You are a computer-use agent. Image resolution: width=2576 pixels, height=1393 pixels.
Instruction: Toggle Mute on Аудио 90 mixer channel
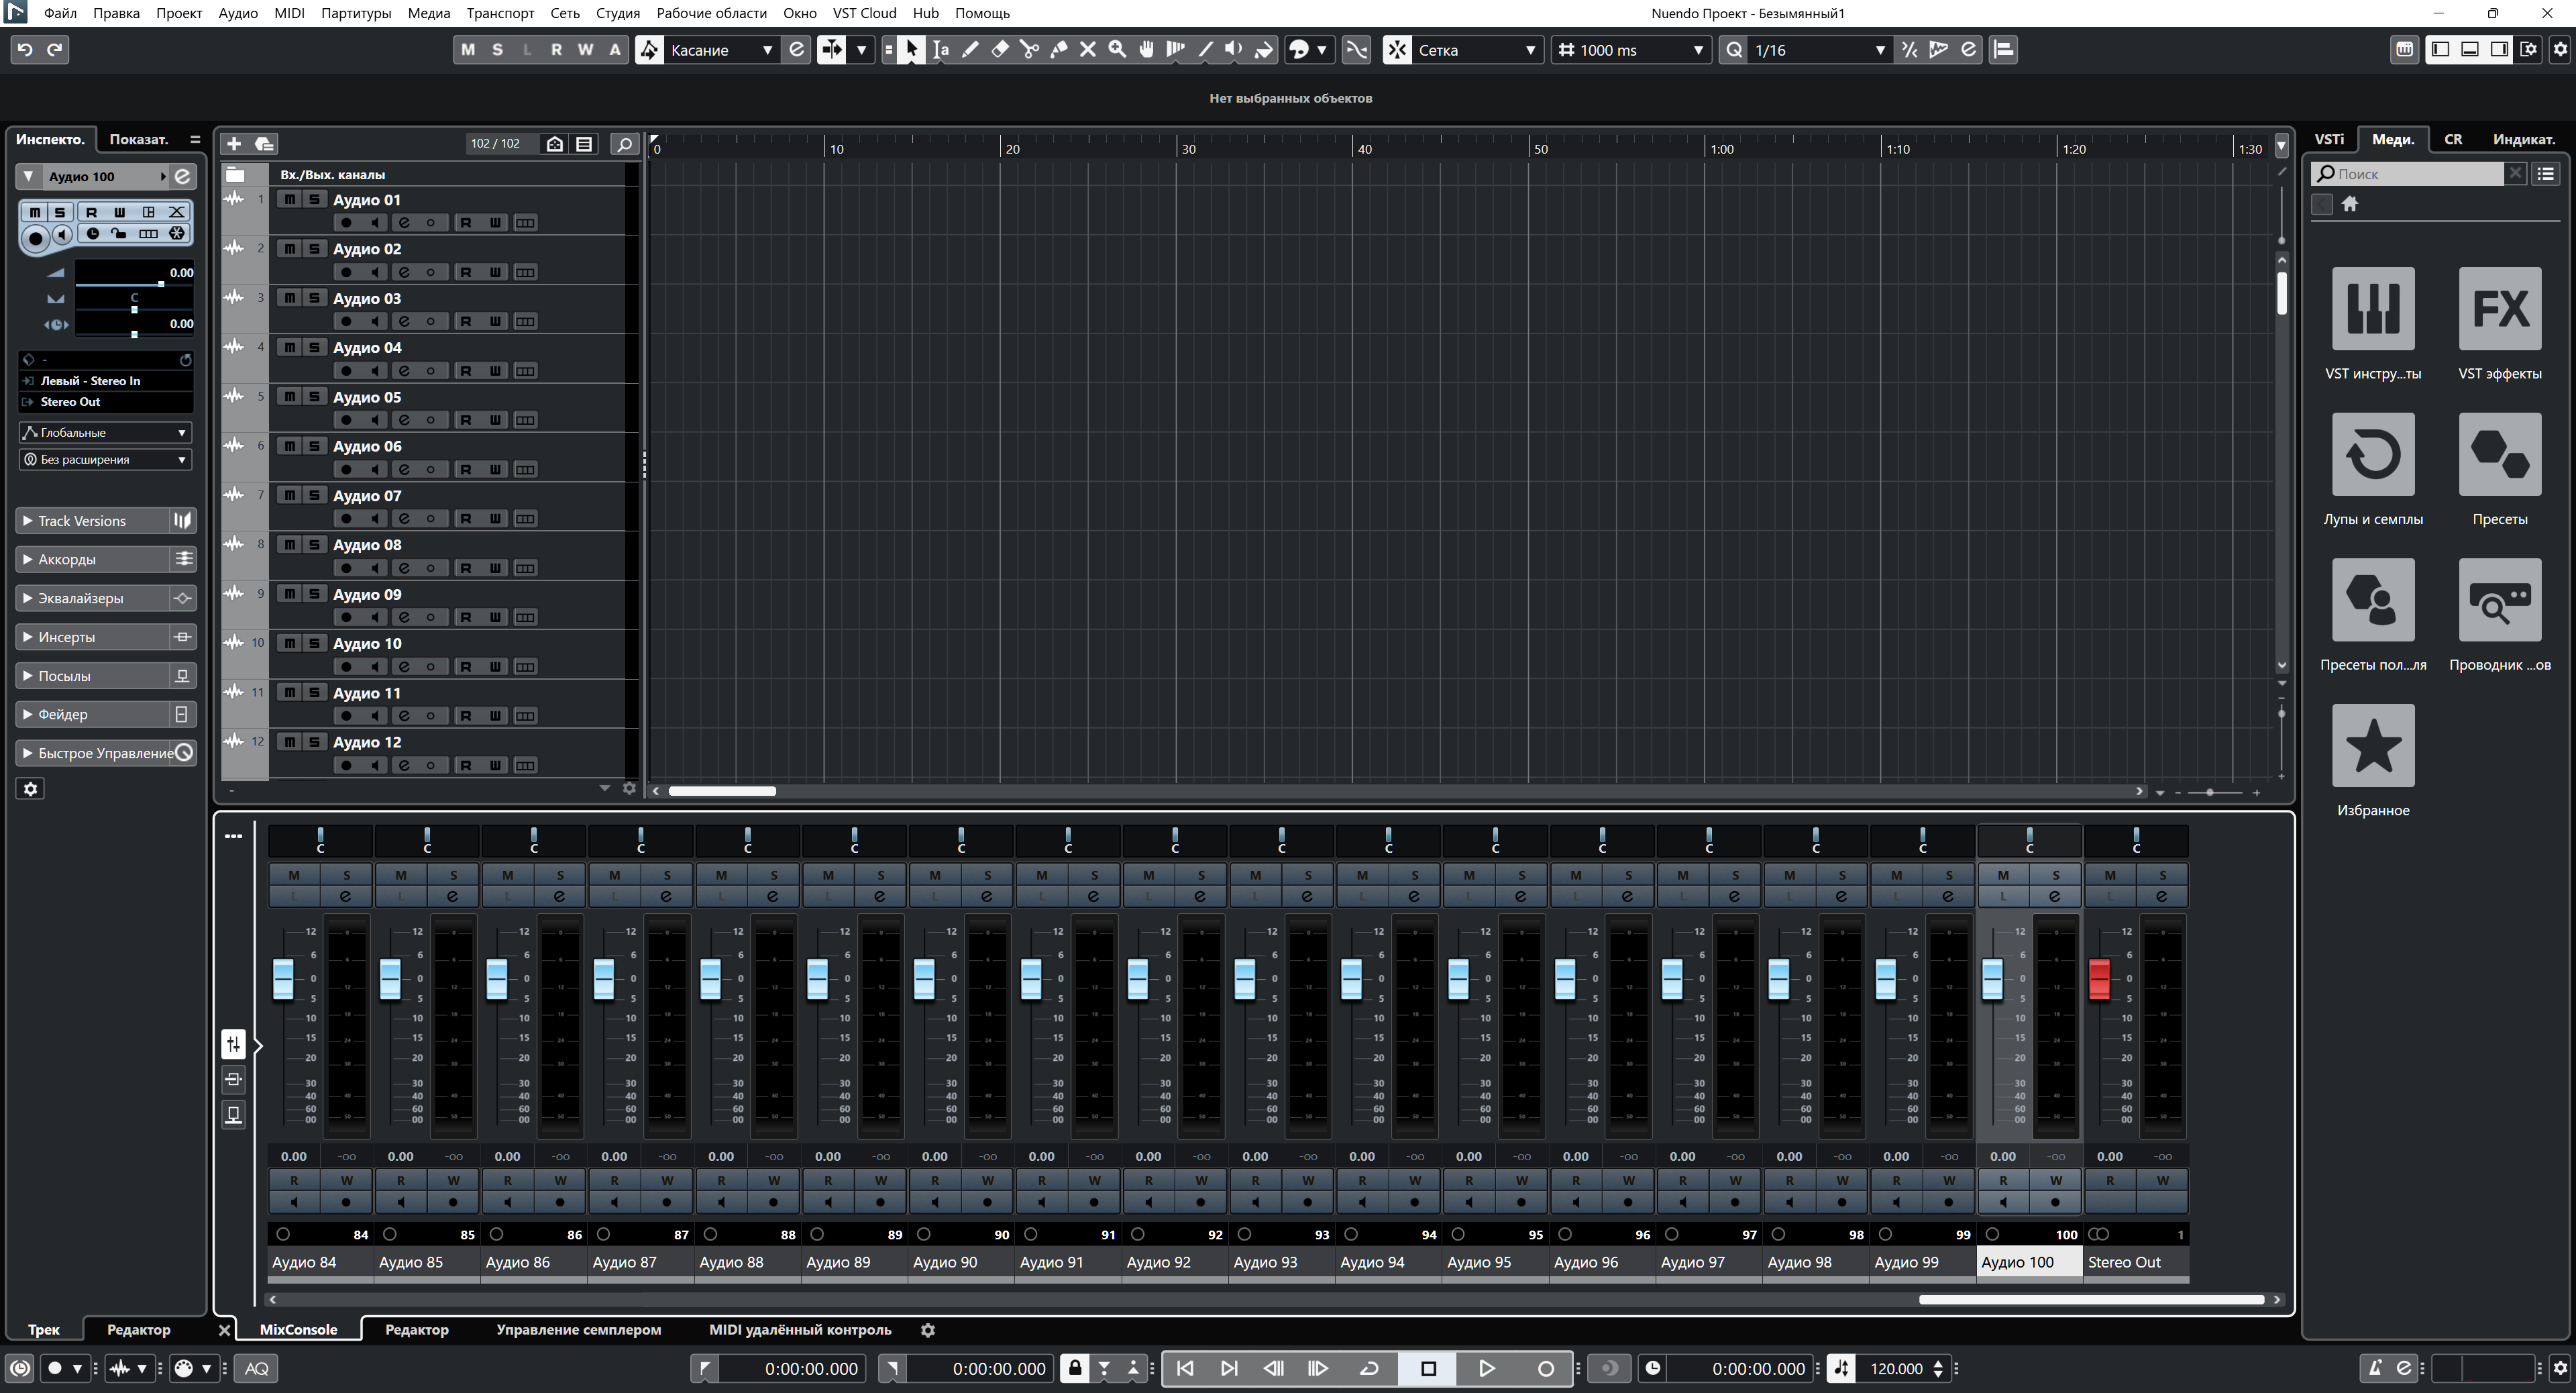click(935, 875)
